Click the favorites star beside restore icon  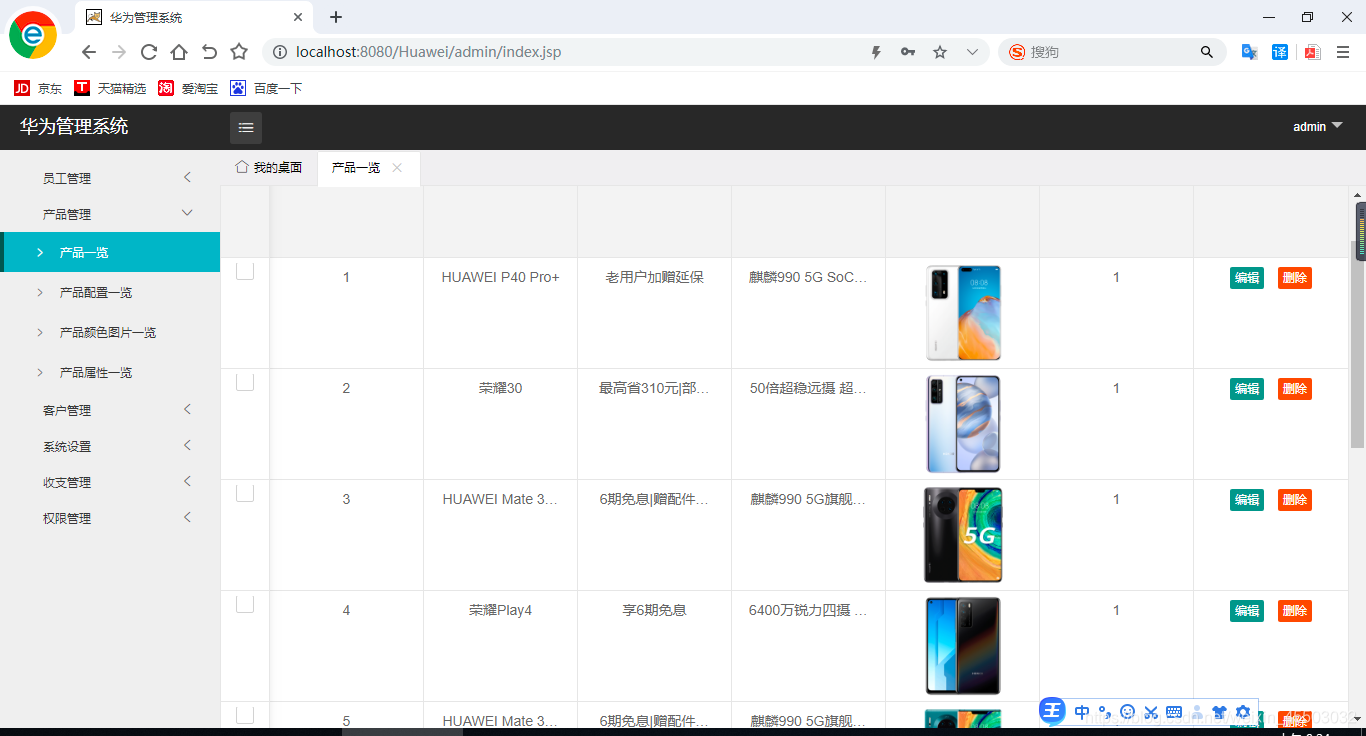[x=239, y=52]
